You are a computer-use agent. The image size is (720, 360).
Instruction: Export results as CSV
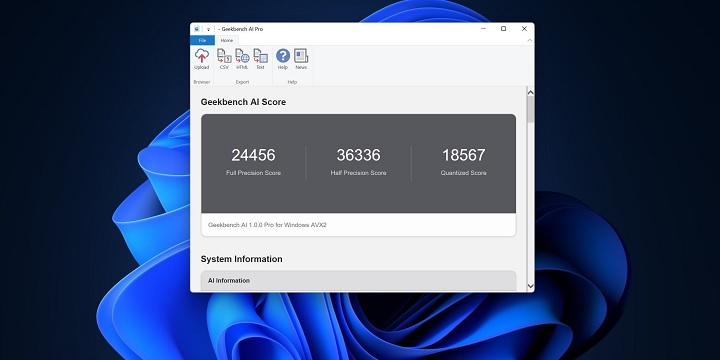pyautogui.click(x=224, y=60)
